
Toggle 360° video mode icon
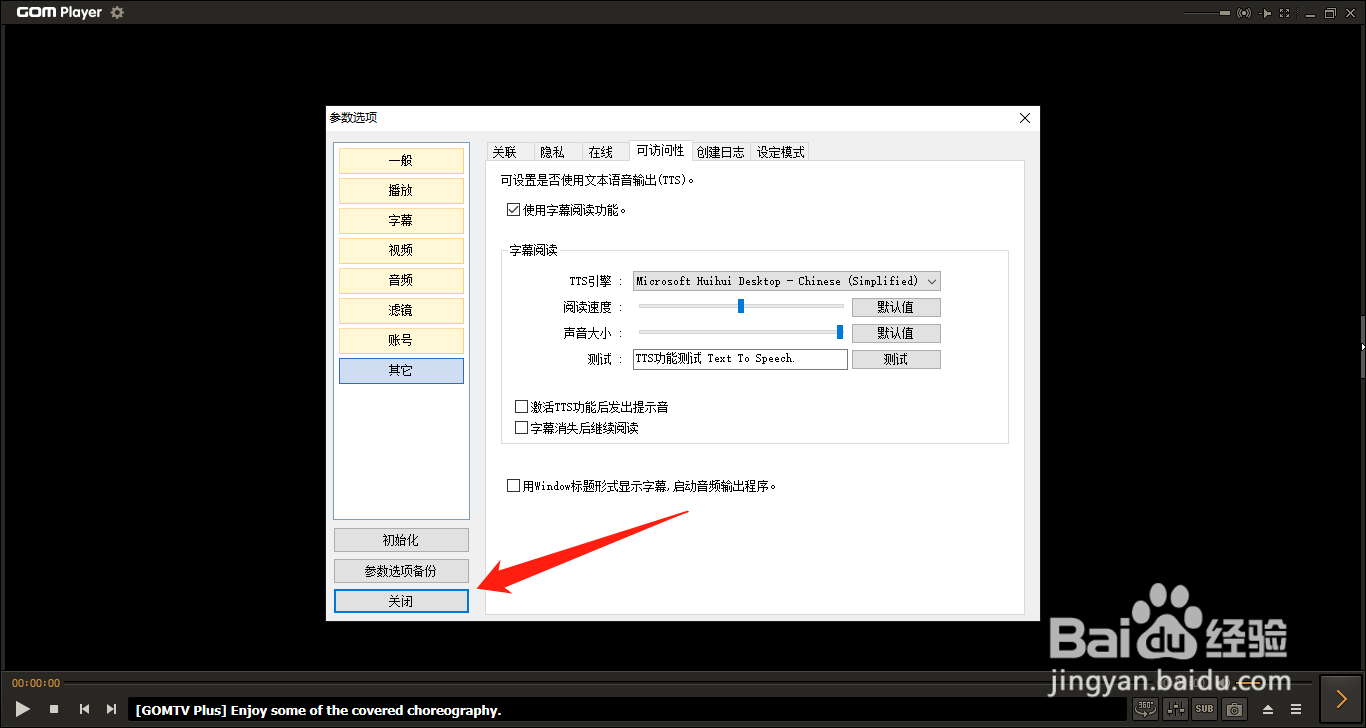coord(1145,709)
